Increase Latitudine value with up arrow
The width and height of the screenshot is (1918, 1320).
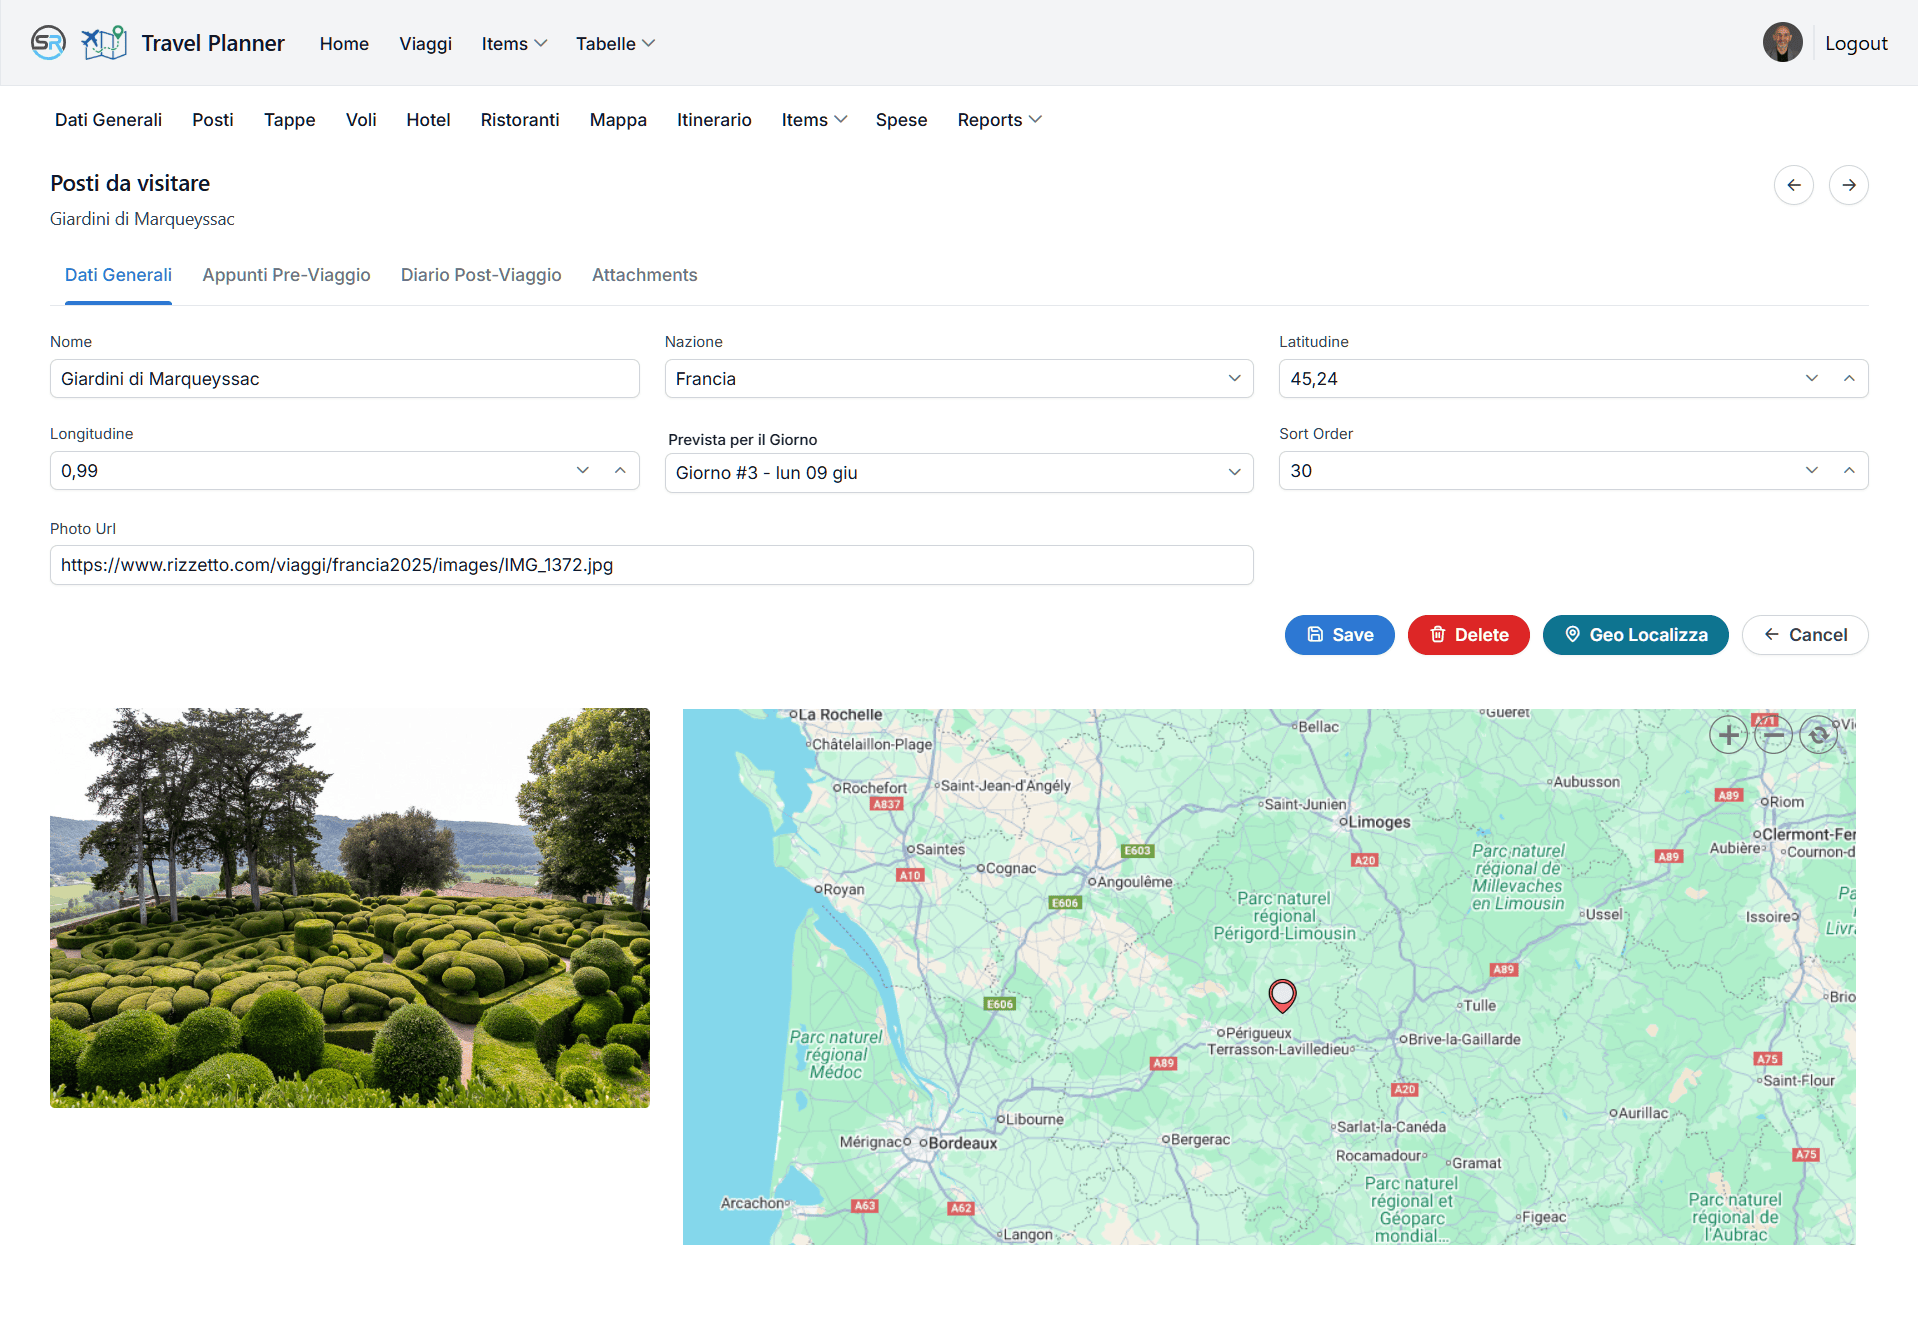pyautogui.click(x=1849, y=378)
